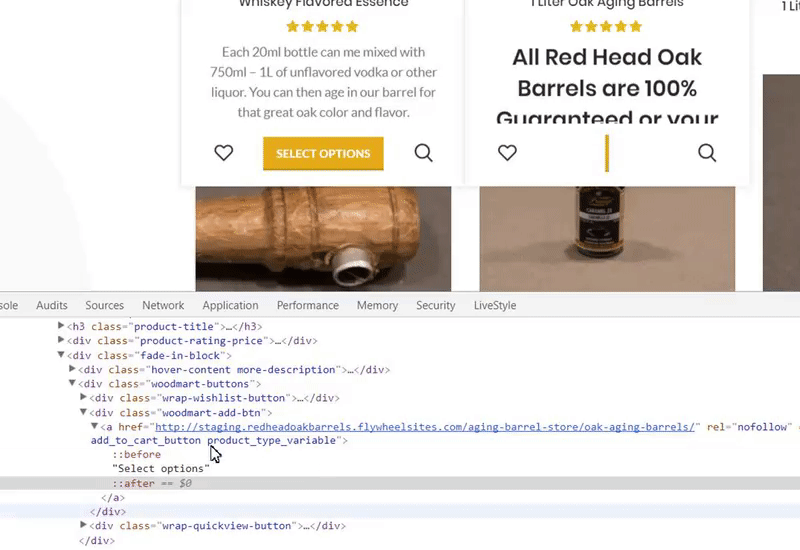Click the "Each 20ml bottle" description text
Screen dimensions: 800x550
point(323,82)
